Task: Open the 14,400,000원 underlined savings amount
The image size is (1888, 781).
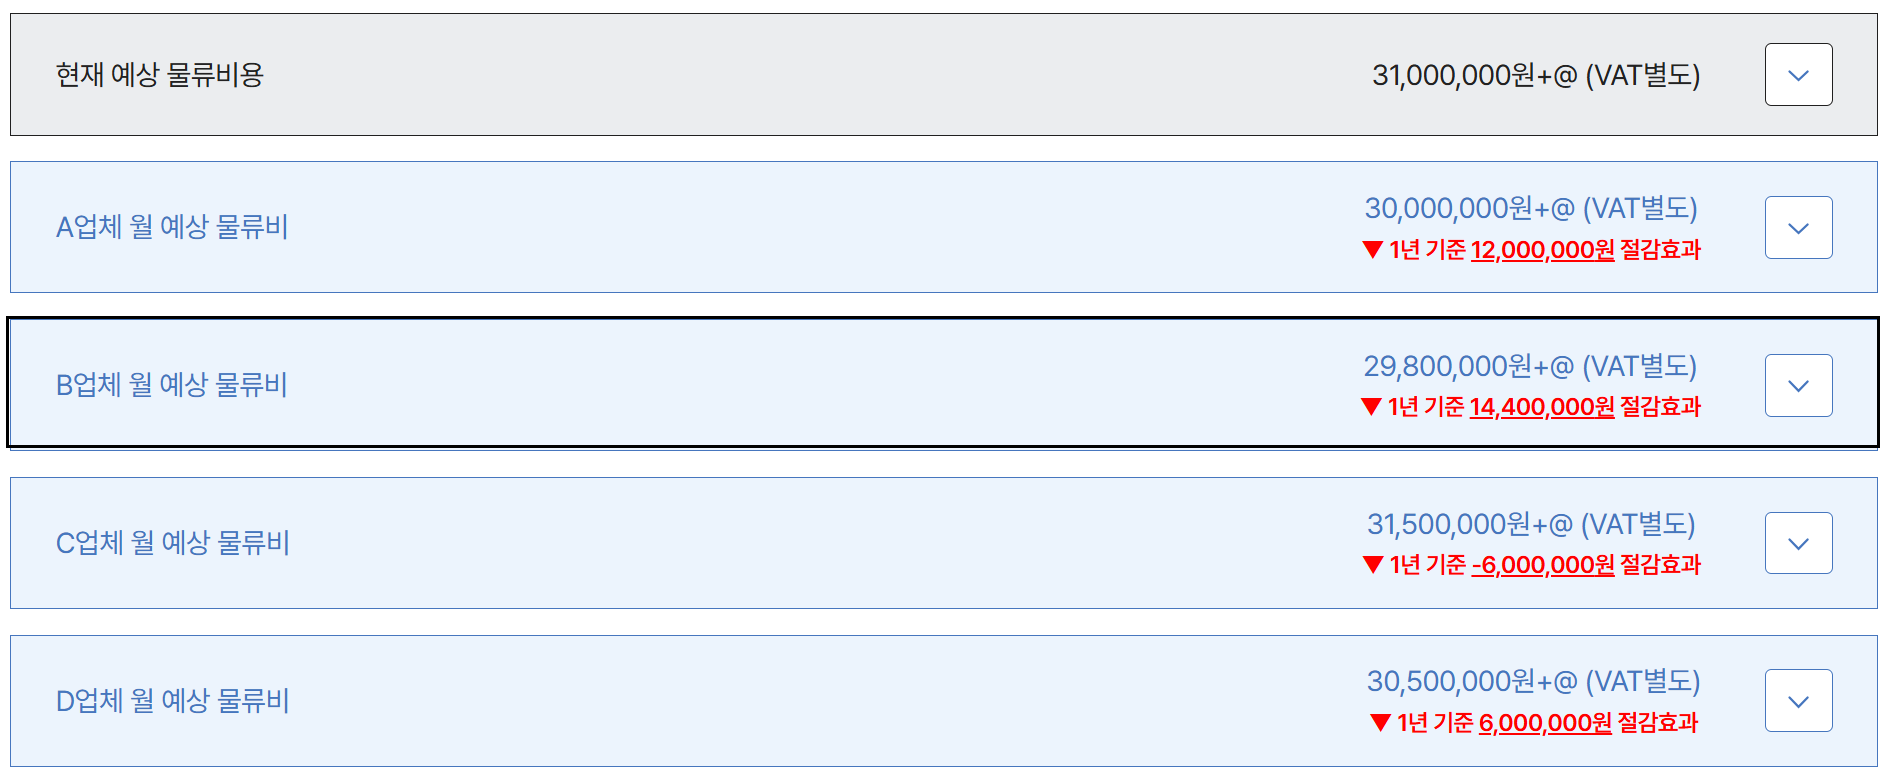Action: [x=1541, y=407]
